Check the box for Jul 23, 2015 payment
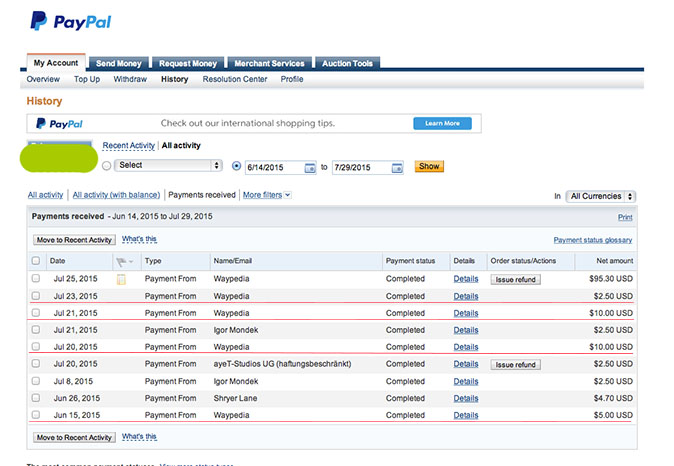The image size is (674, 466). [x=36, y=296]
